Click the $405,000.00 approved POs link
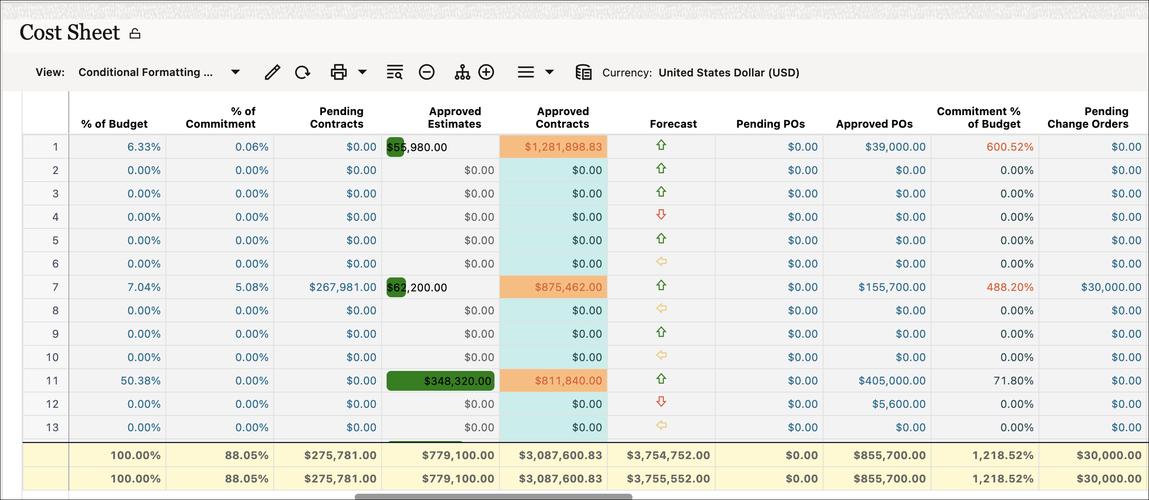1149x500 pixels. coord(891,380)
